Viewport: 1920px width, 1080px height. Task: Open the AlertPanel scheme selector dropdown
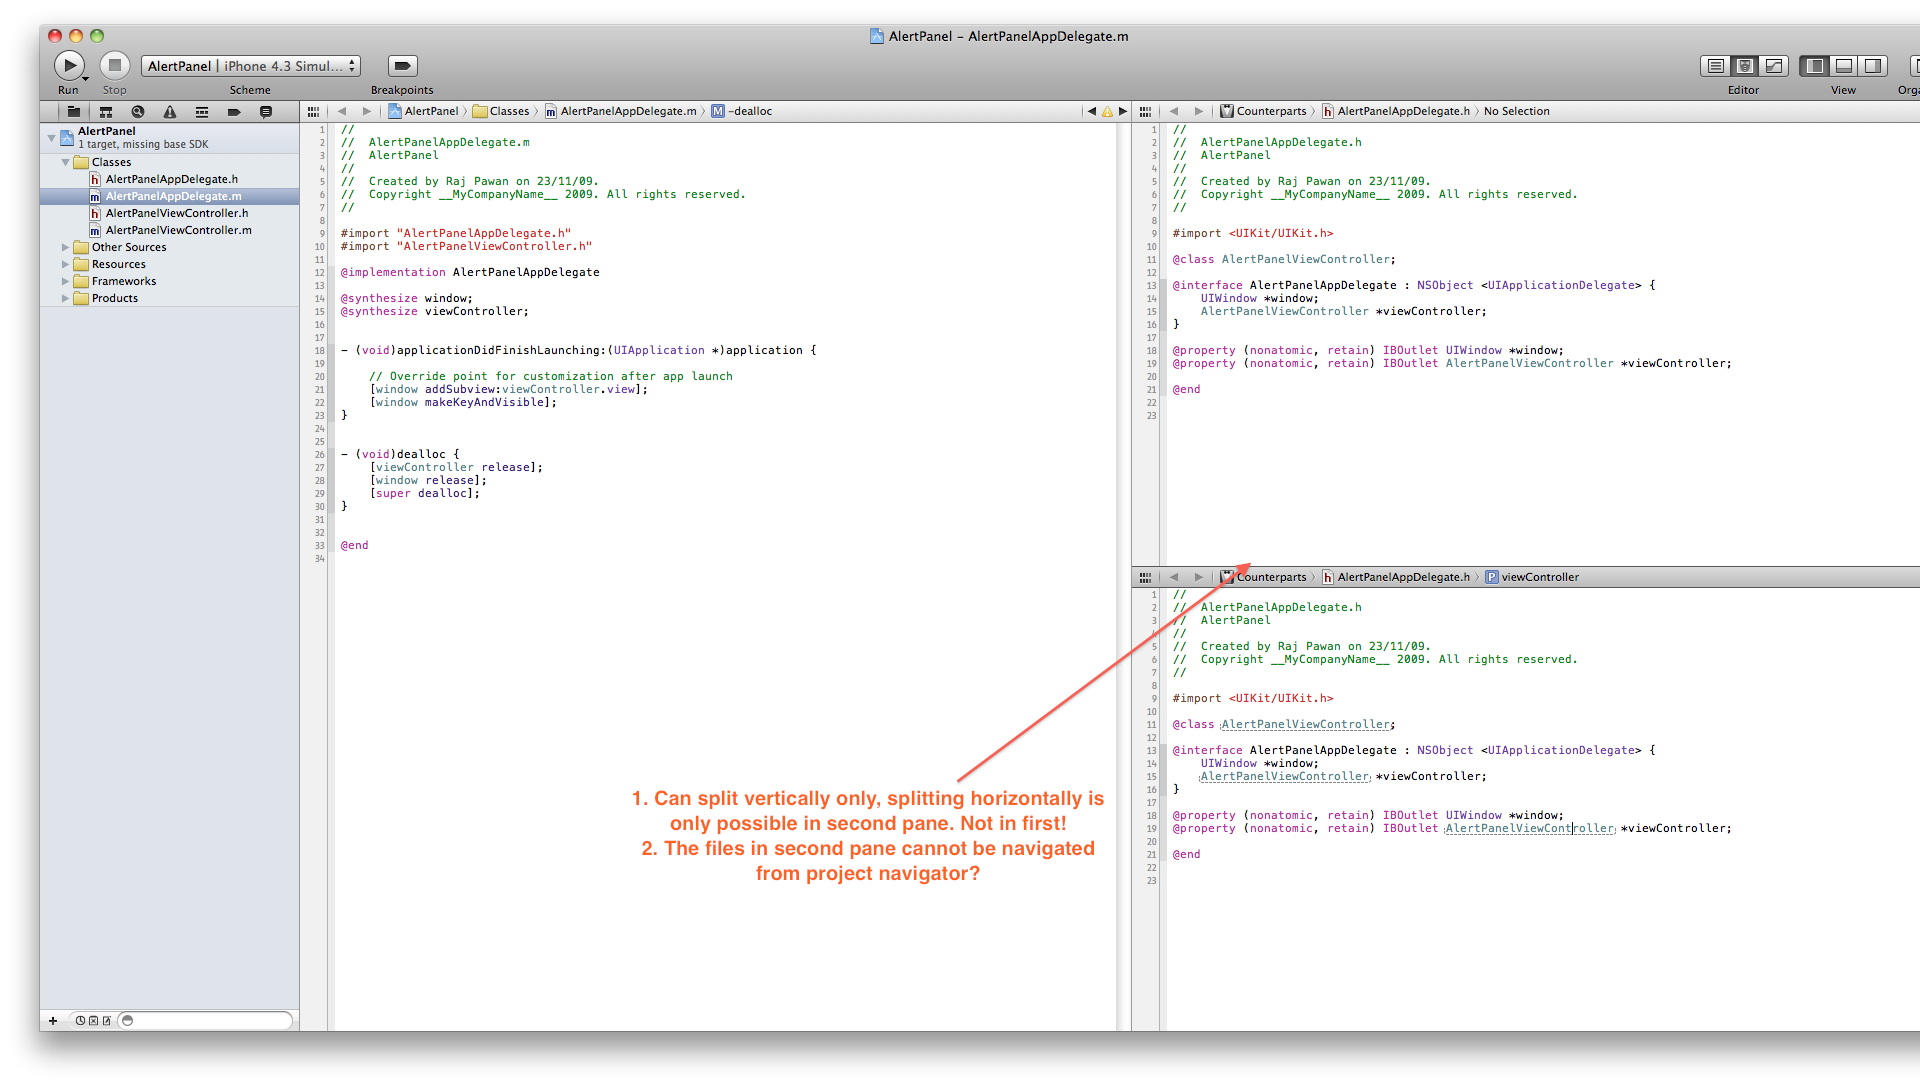[250, 66]
